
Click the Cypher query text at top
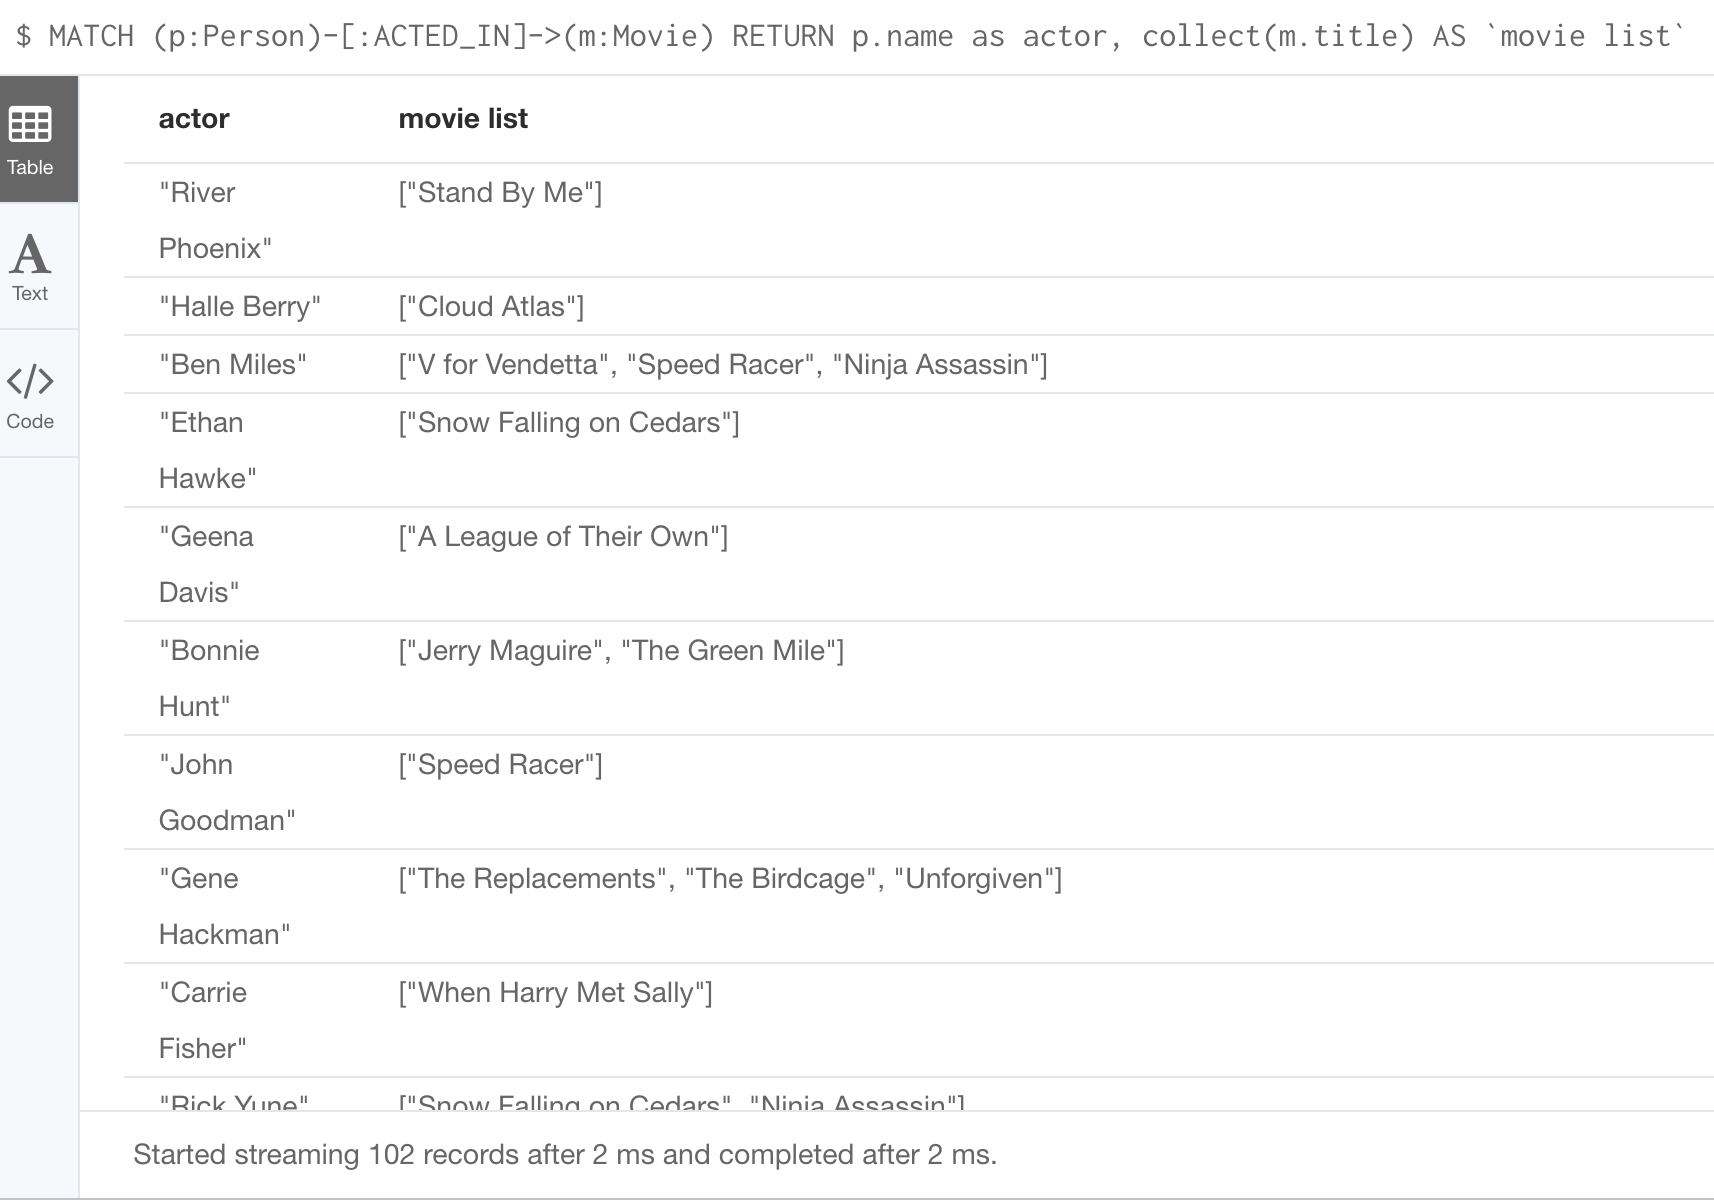pyautogui.click(x=851, y=36)
